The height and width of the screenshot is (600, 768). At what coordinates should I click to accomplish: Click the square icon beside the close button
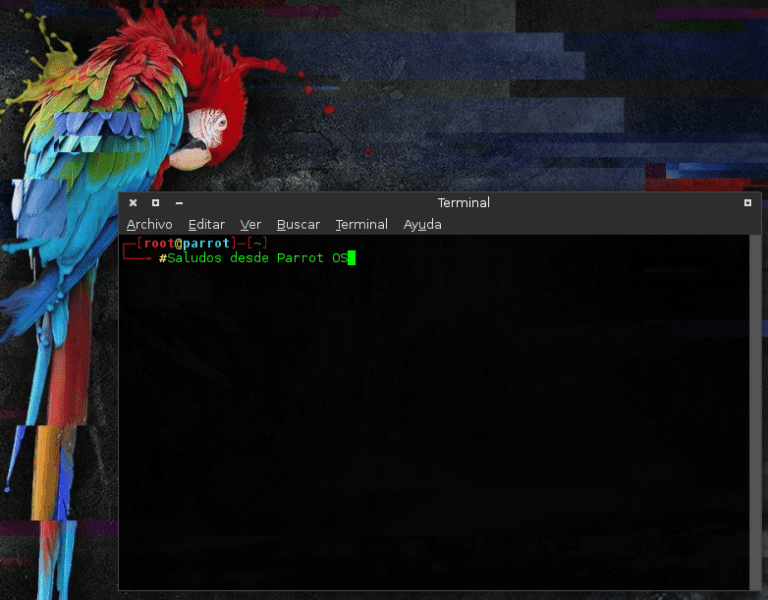pos(155,203)
